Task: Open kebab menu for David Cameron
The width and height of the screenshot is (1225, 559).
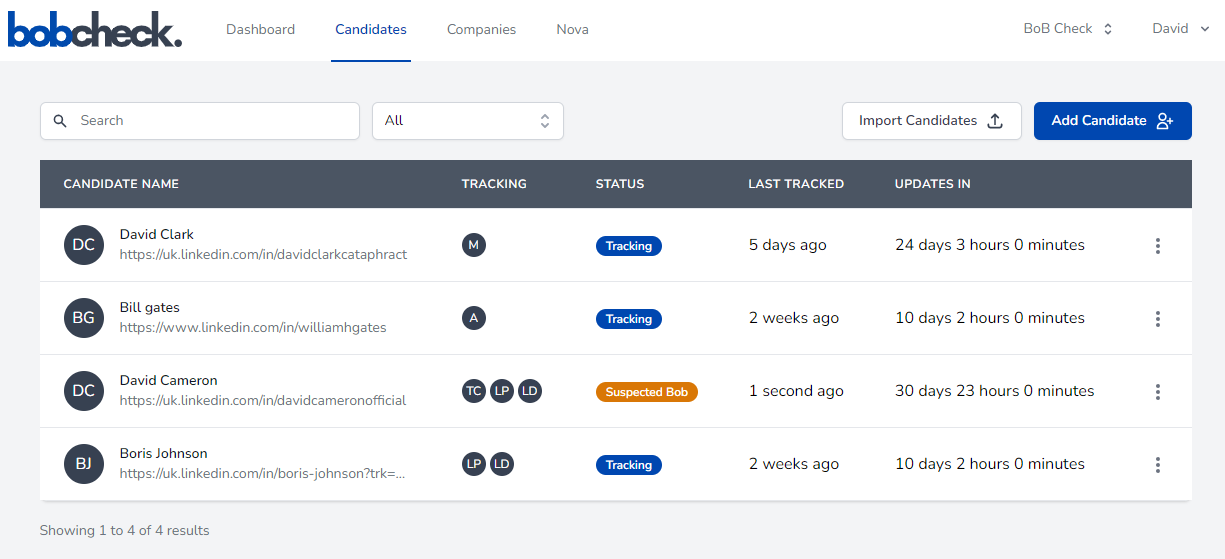Action: click(x=1157, y=391)
